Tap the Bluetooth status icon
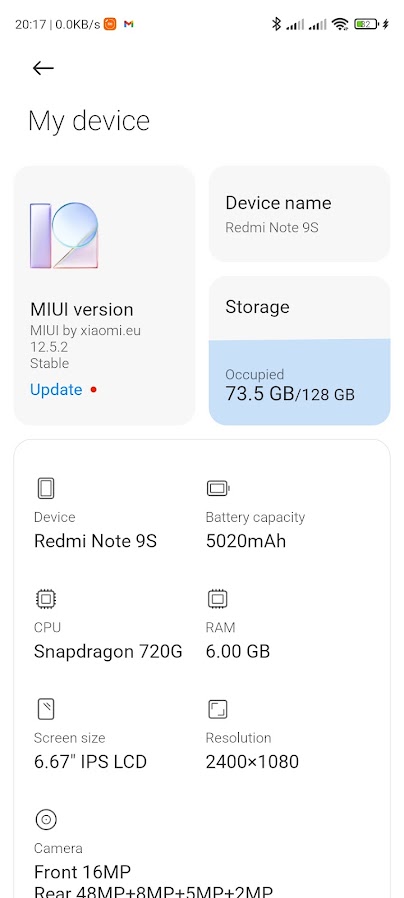 276,24
